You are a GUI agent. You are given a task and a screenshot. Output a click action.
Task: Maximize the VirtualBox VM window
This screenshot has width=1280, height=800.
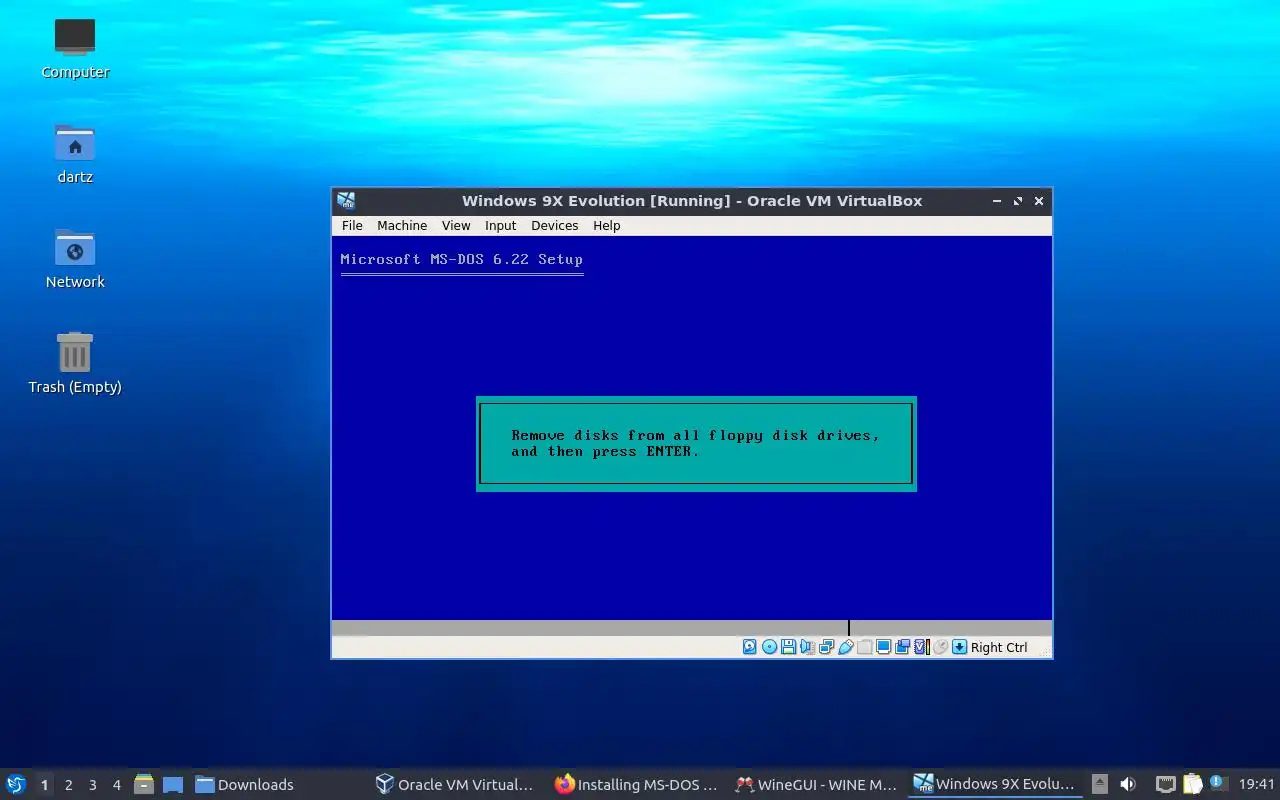[x=1018, y=201]
